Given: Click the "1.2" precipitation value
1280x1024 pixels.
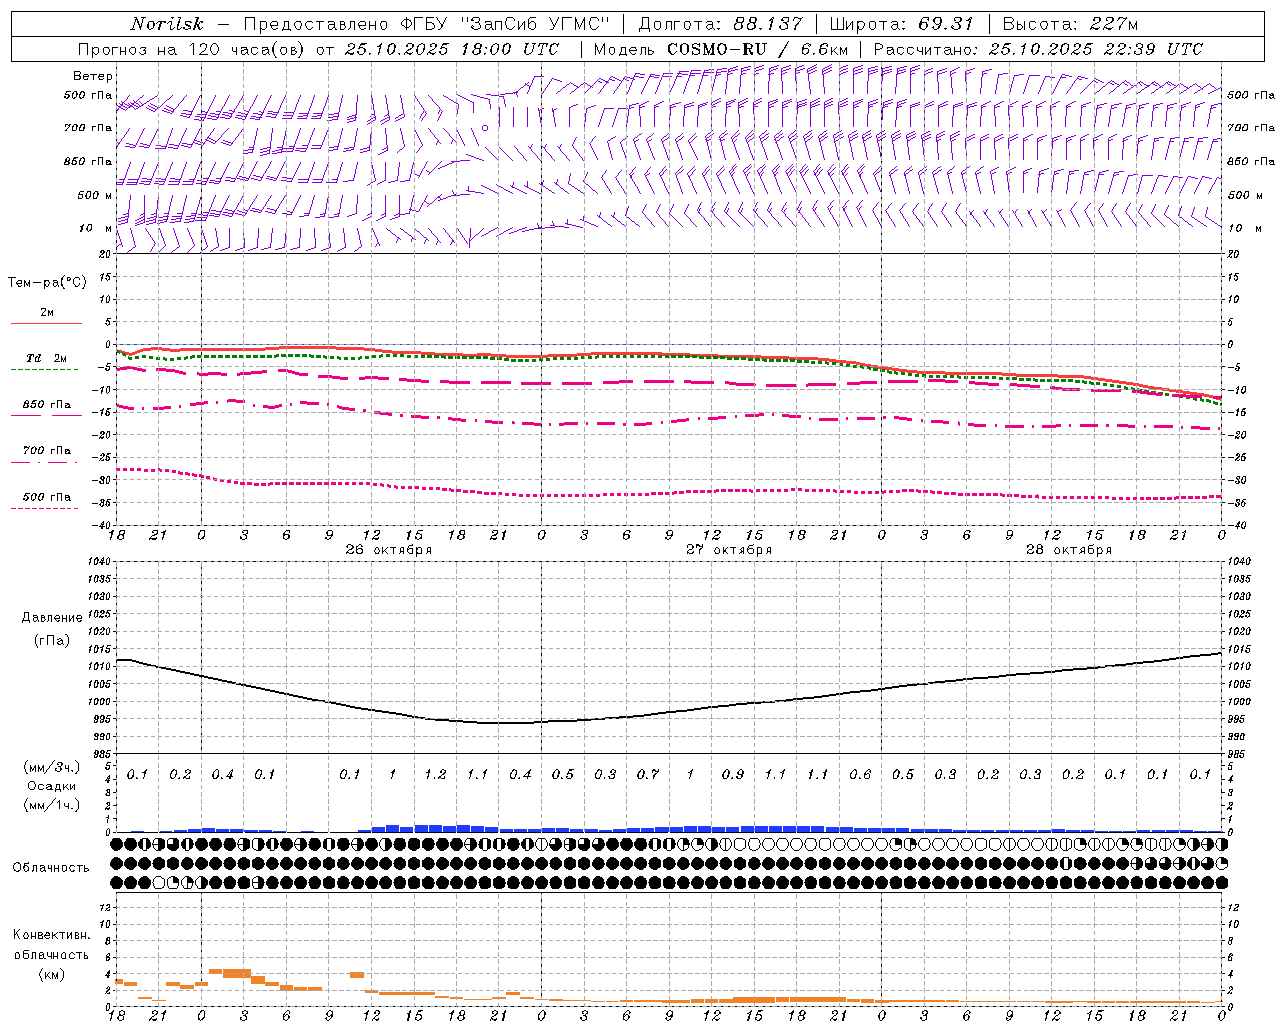Looking at the screenshot, I should click(435, 774).
